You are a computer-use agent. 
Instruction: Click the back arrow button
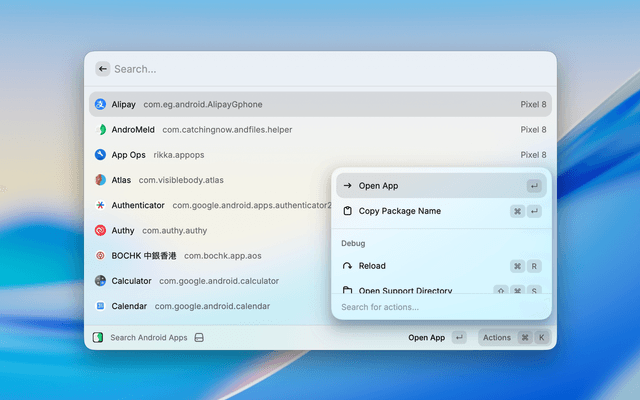coord(102,69)
